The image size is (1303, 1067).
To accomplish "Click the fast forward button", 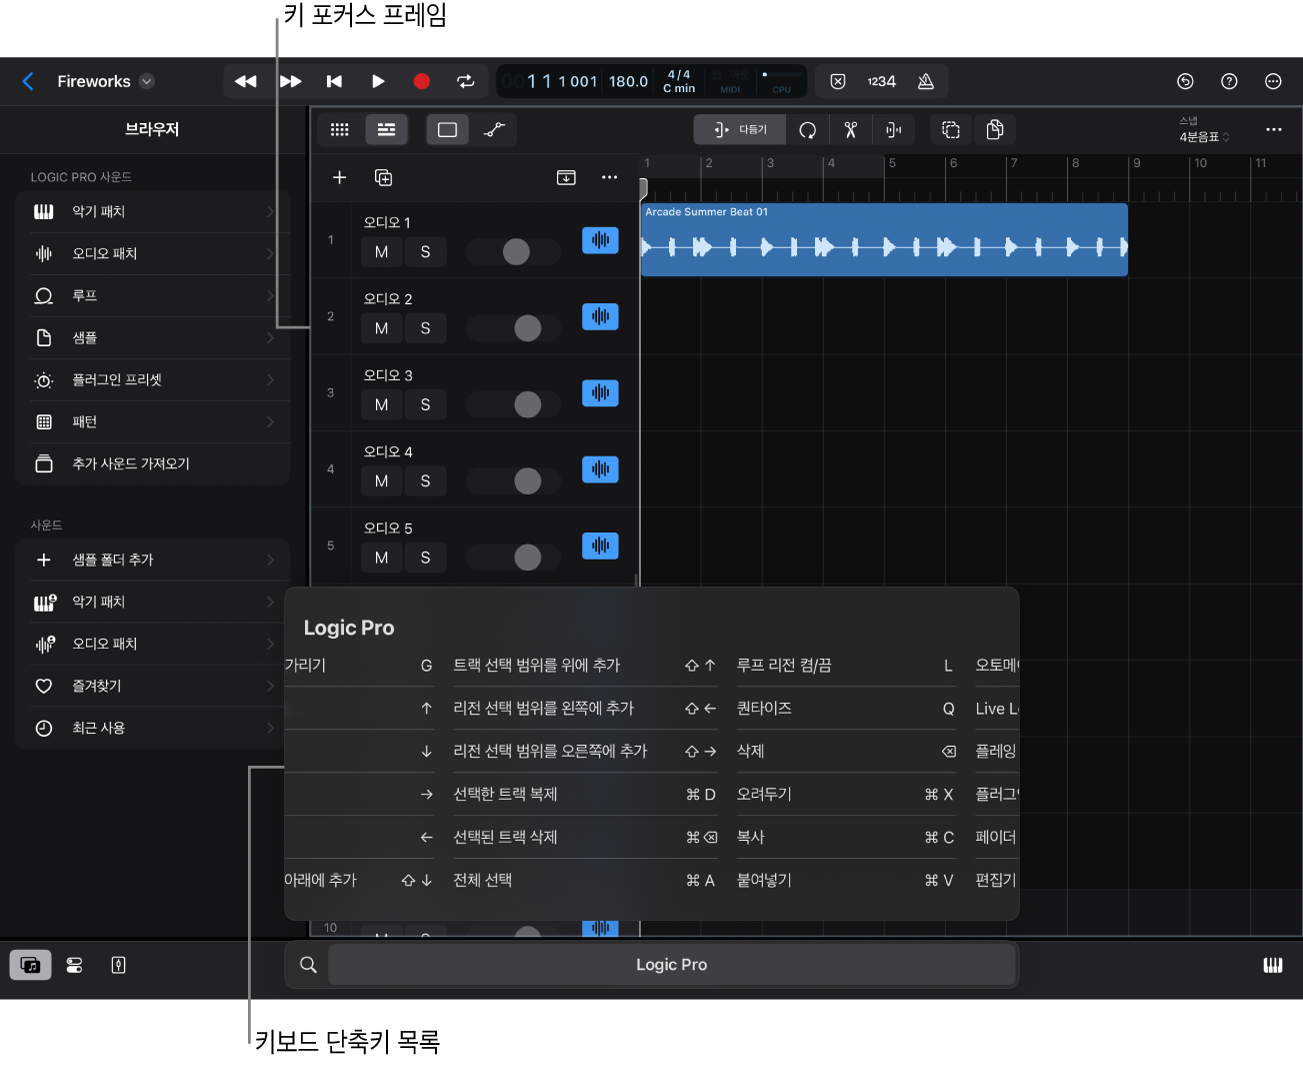I will point(290,82).
